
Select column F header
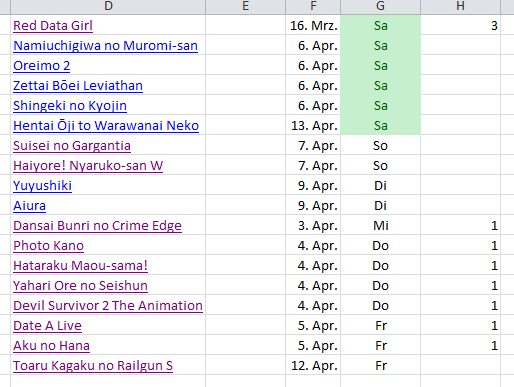(313, 7)
